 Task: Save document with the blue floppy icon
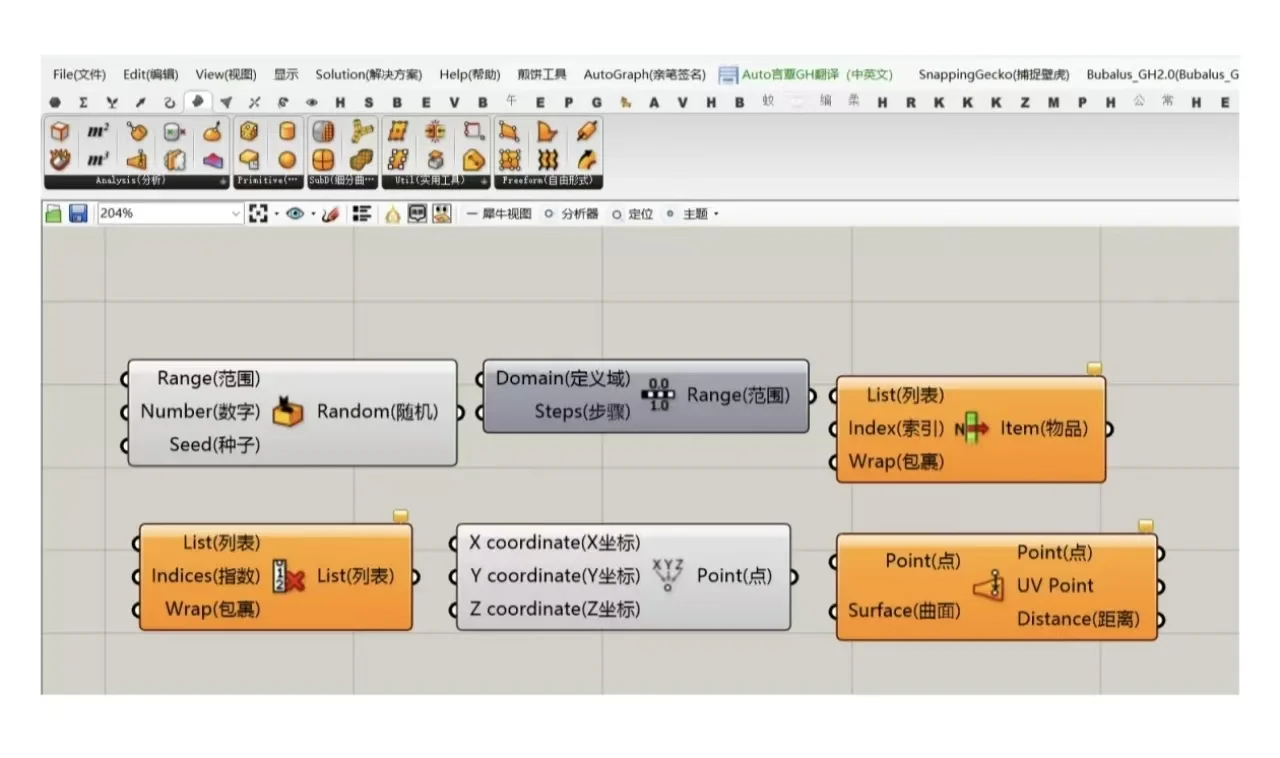(x=78, y=214)
